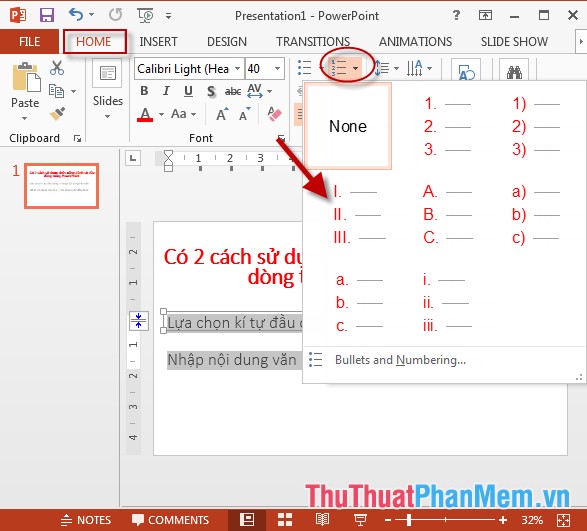Switch to DESIGN tab

click(227, 42)
